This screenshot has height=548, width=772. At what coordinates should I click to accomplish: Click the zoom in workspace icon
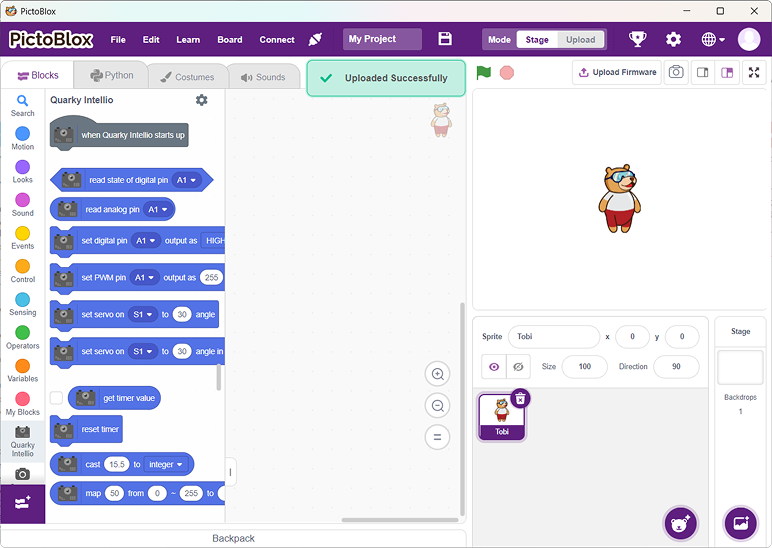[437, 375]
